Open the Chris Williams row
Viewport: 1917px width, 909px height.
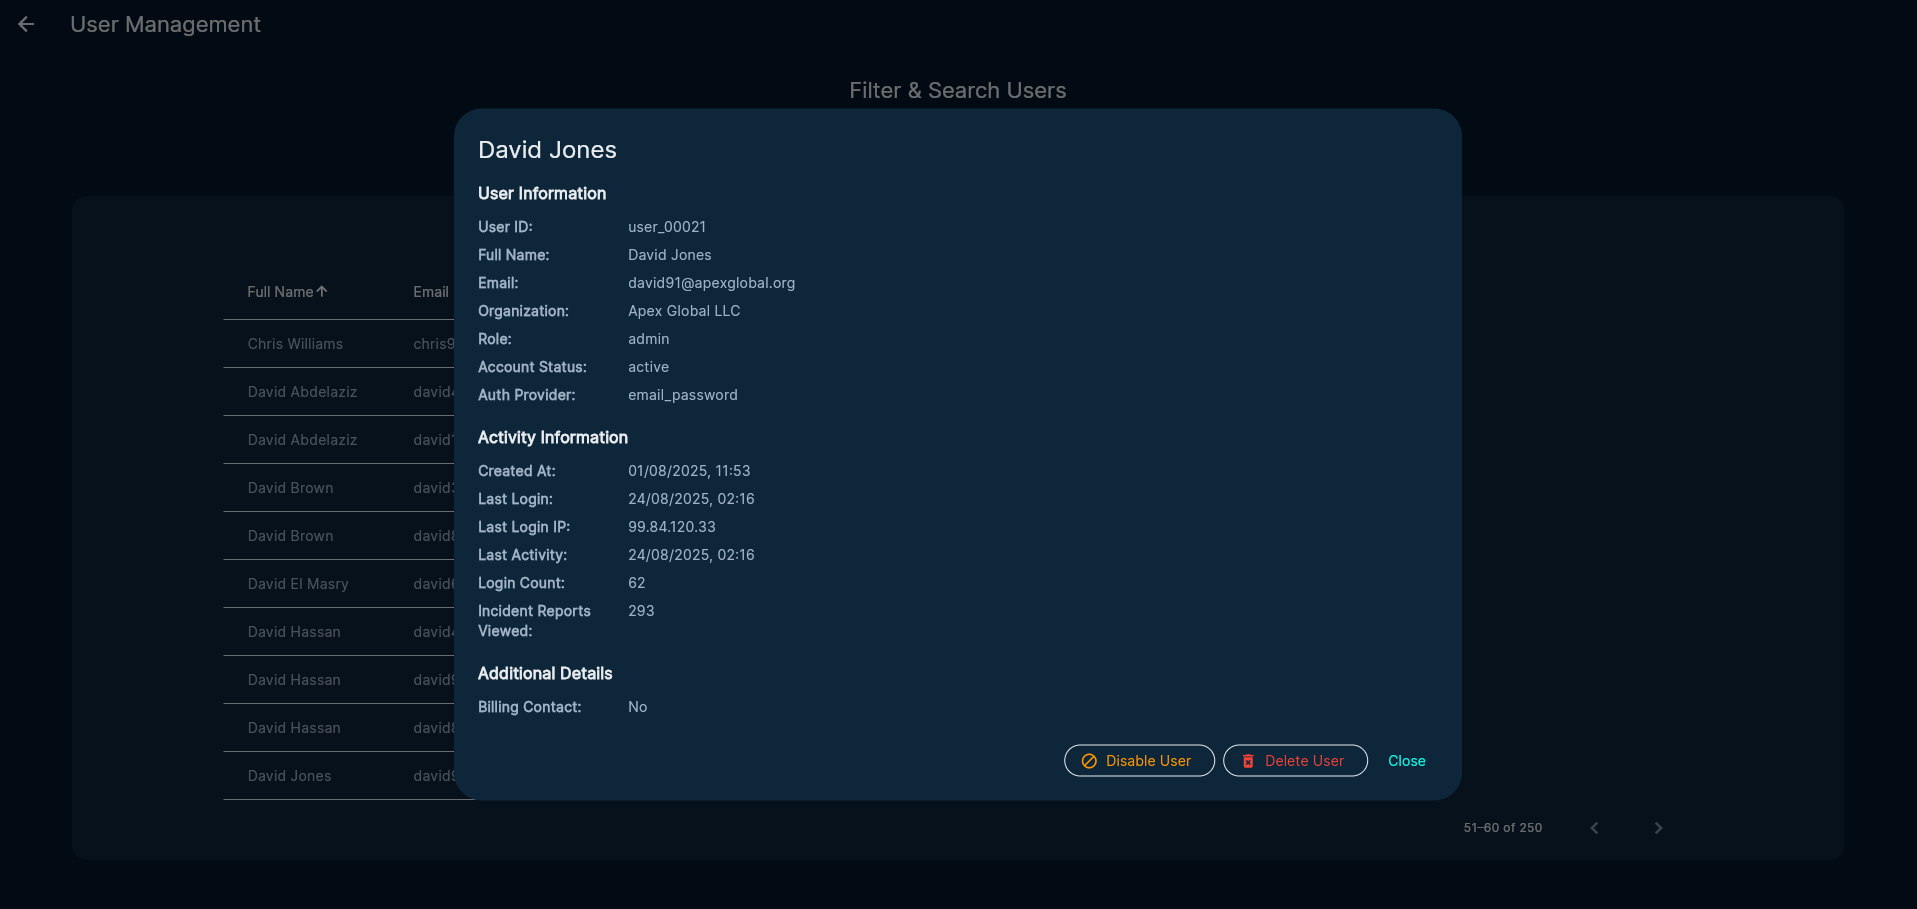click(339, 344)
